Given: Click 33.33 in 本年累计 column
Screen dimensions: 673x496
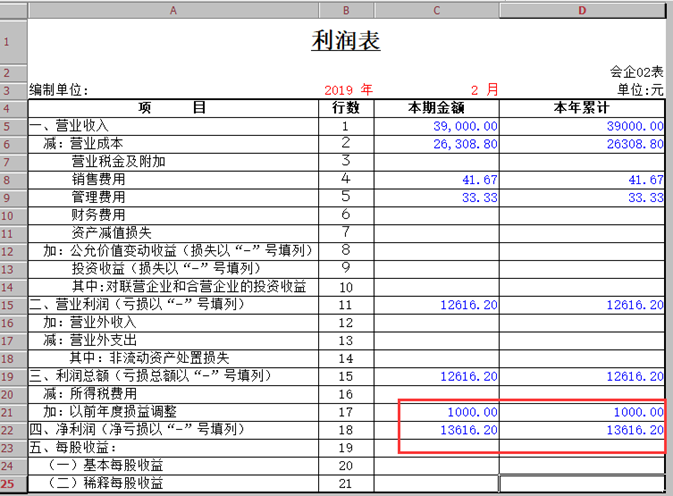Looking at the screenshot, I should pos(646,198).
